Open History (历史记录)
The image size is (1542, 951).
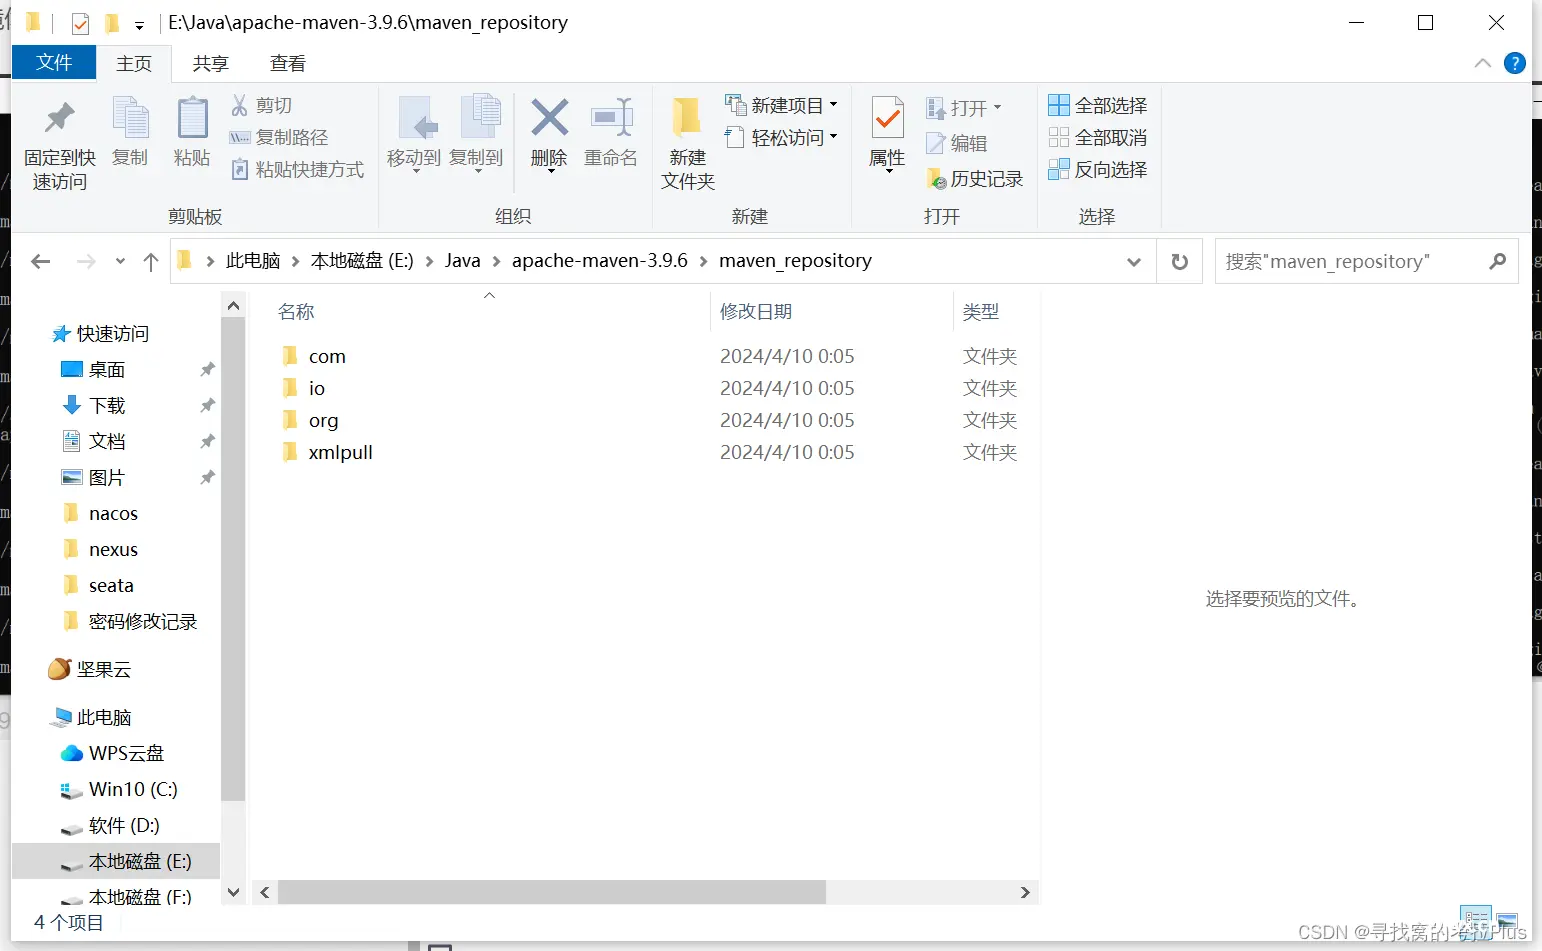tap(975, 178)
